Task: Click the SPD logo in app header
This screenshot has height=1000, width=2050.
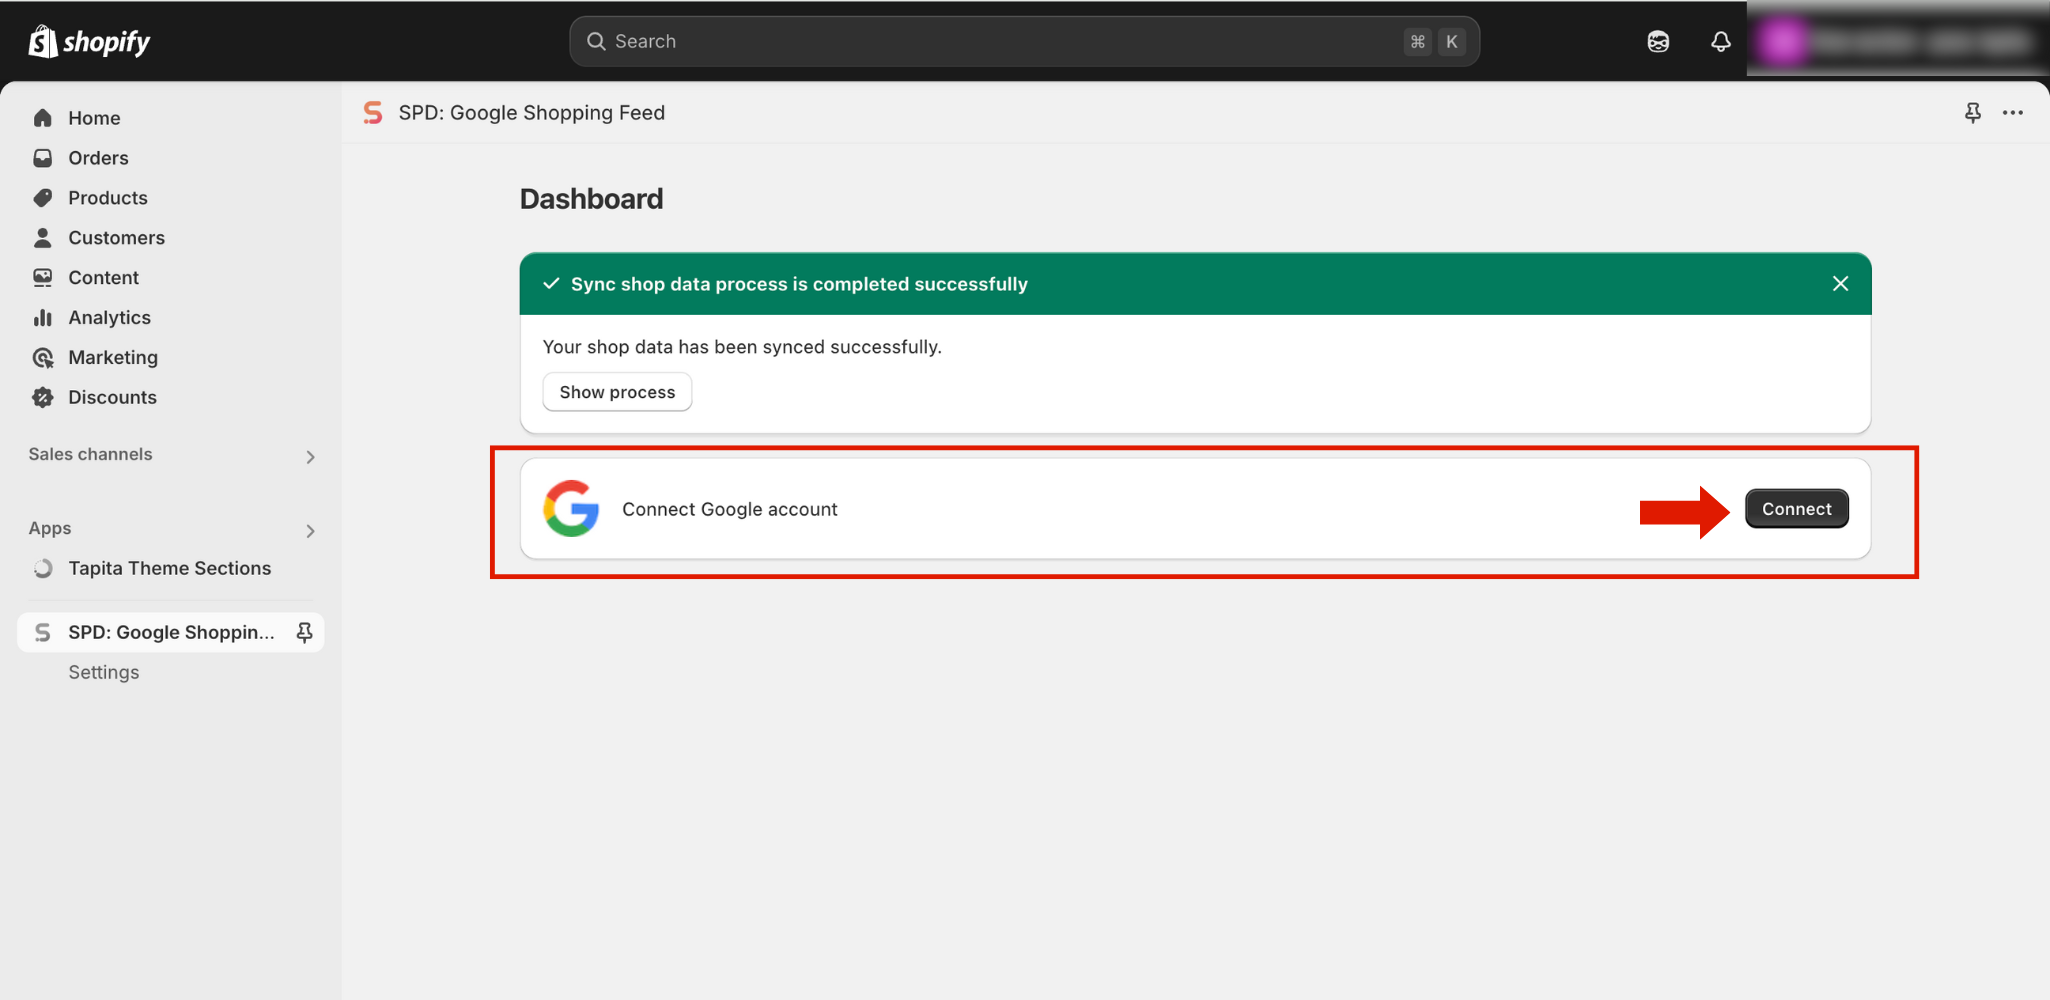Action: (373, 113)
